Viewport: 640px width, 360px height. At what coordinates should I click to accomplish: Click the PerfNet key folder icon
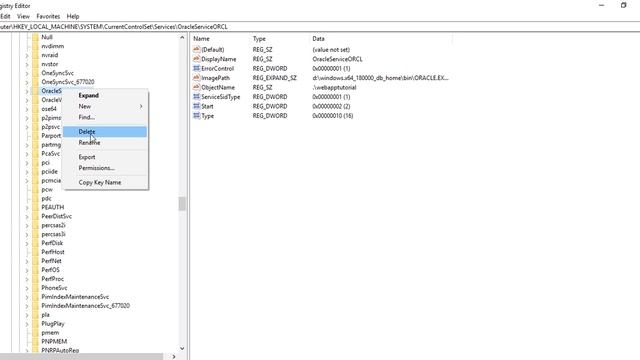(35, 261)
